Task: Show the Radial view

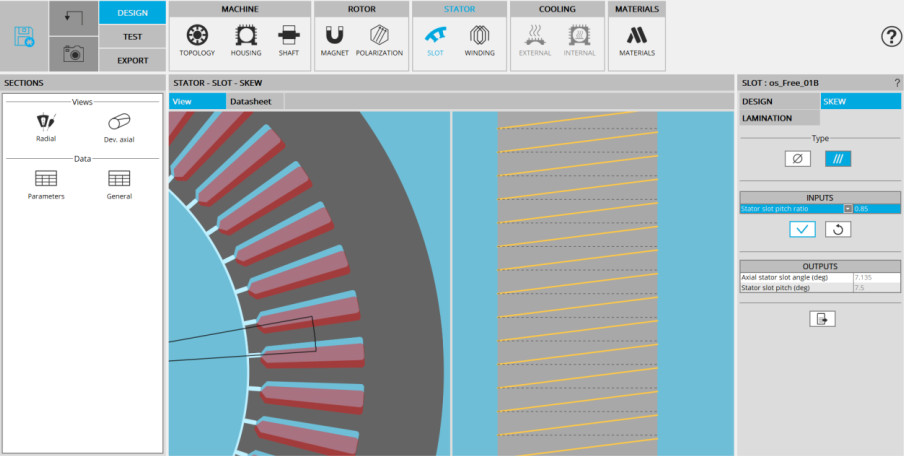Action: 46,127
